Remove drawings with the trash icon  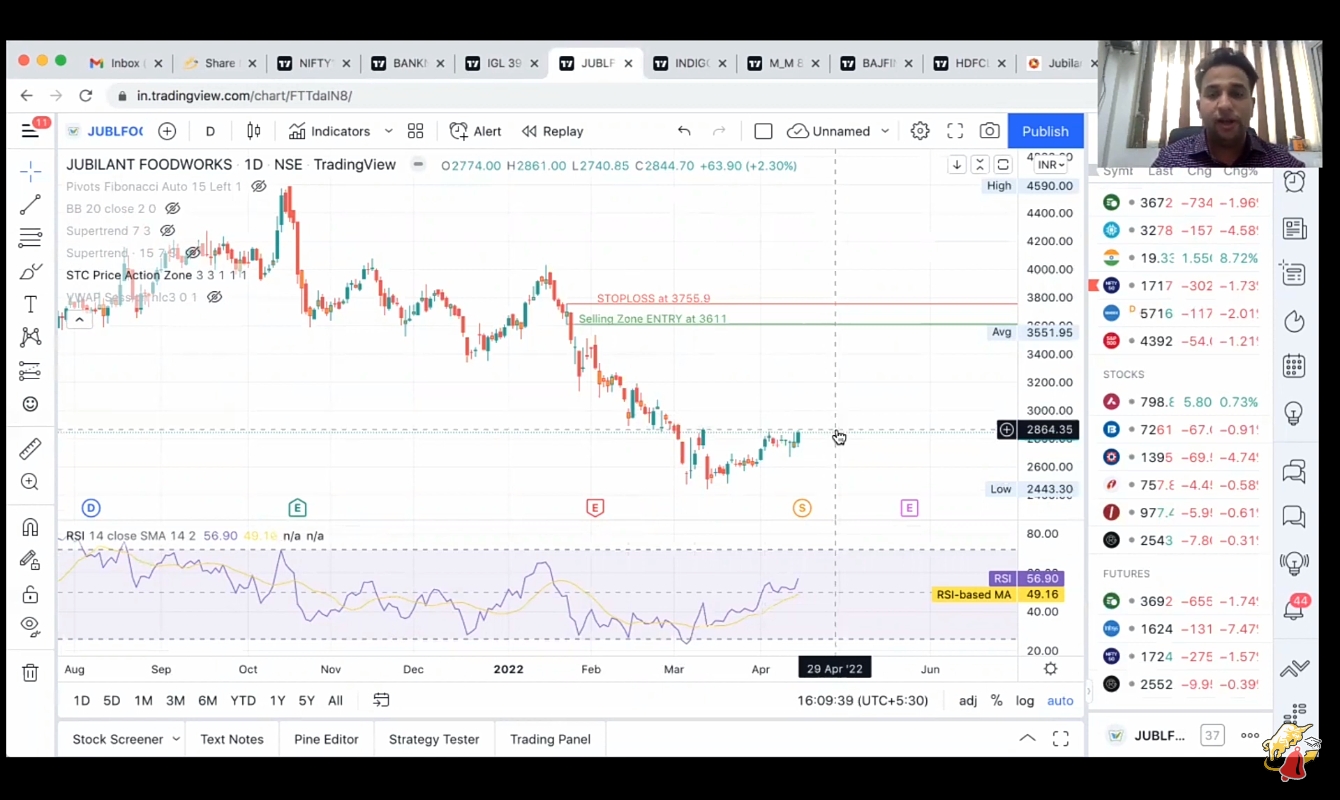pyautogui.click(x=30, y=673)
